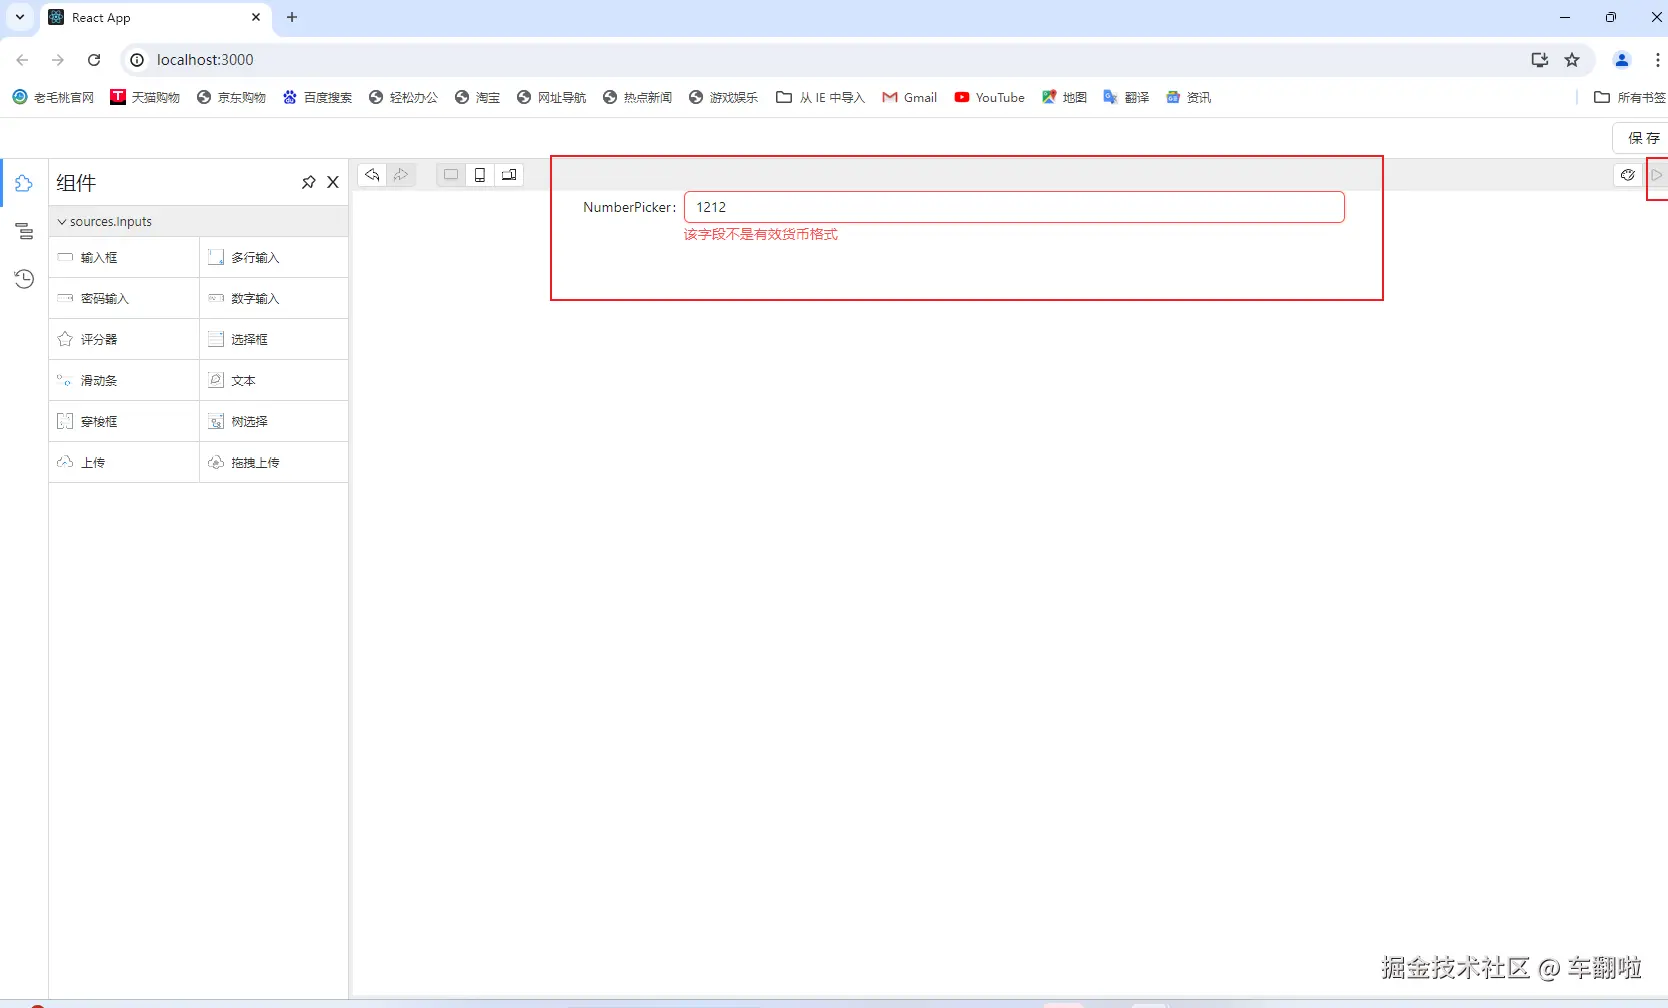The width and height of the screenshot is (1668, 1008).
Task: Open the component (puzzle piece) sidebar panel
Action: tap(24, 184)
